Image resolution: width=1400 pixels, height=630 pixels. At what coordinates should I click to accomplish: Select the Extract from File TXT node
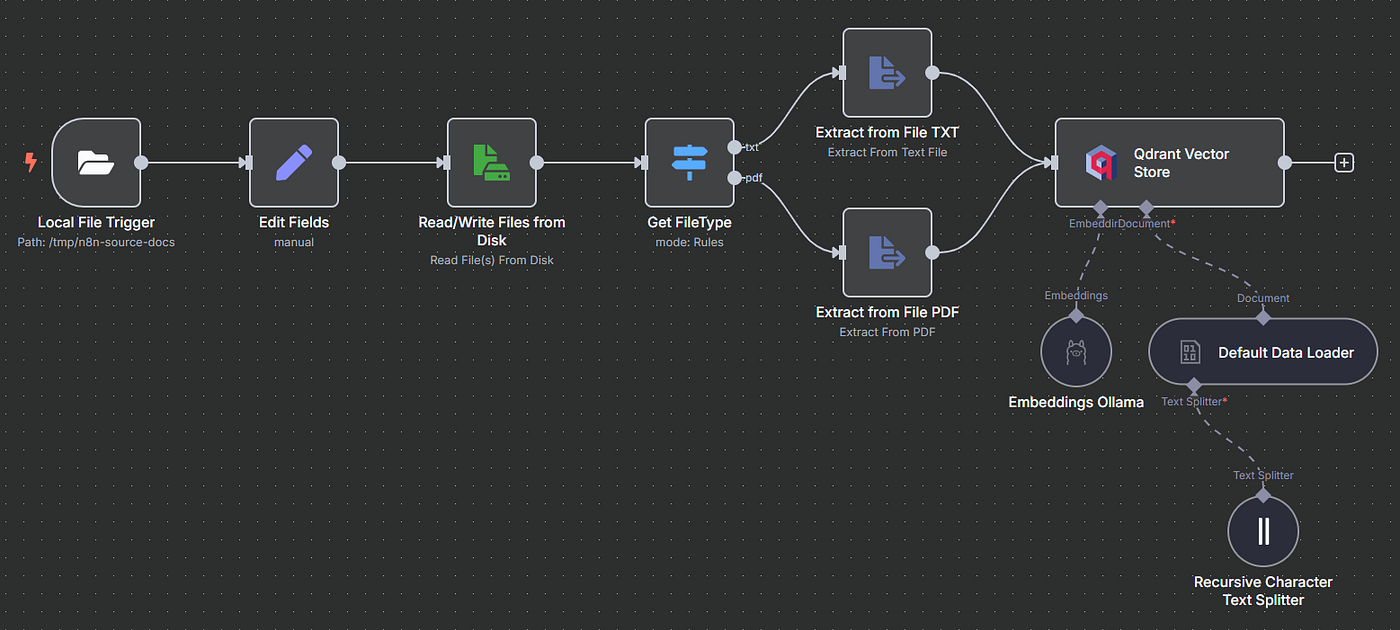[887, 72]
